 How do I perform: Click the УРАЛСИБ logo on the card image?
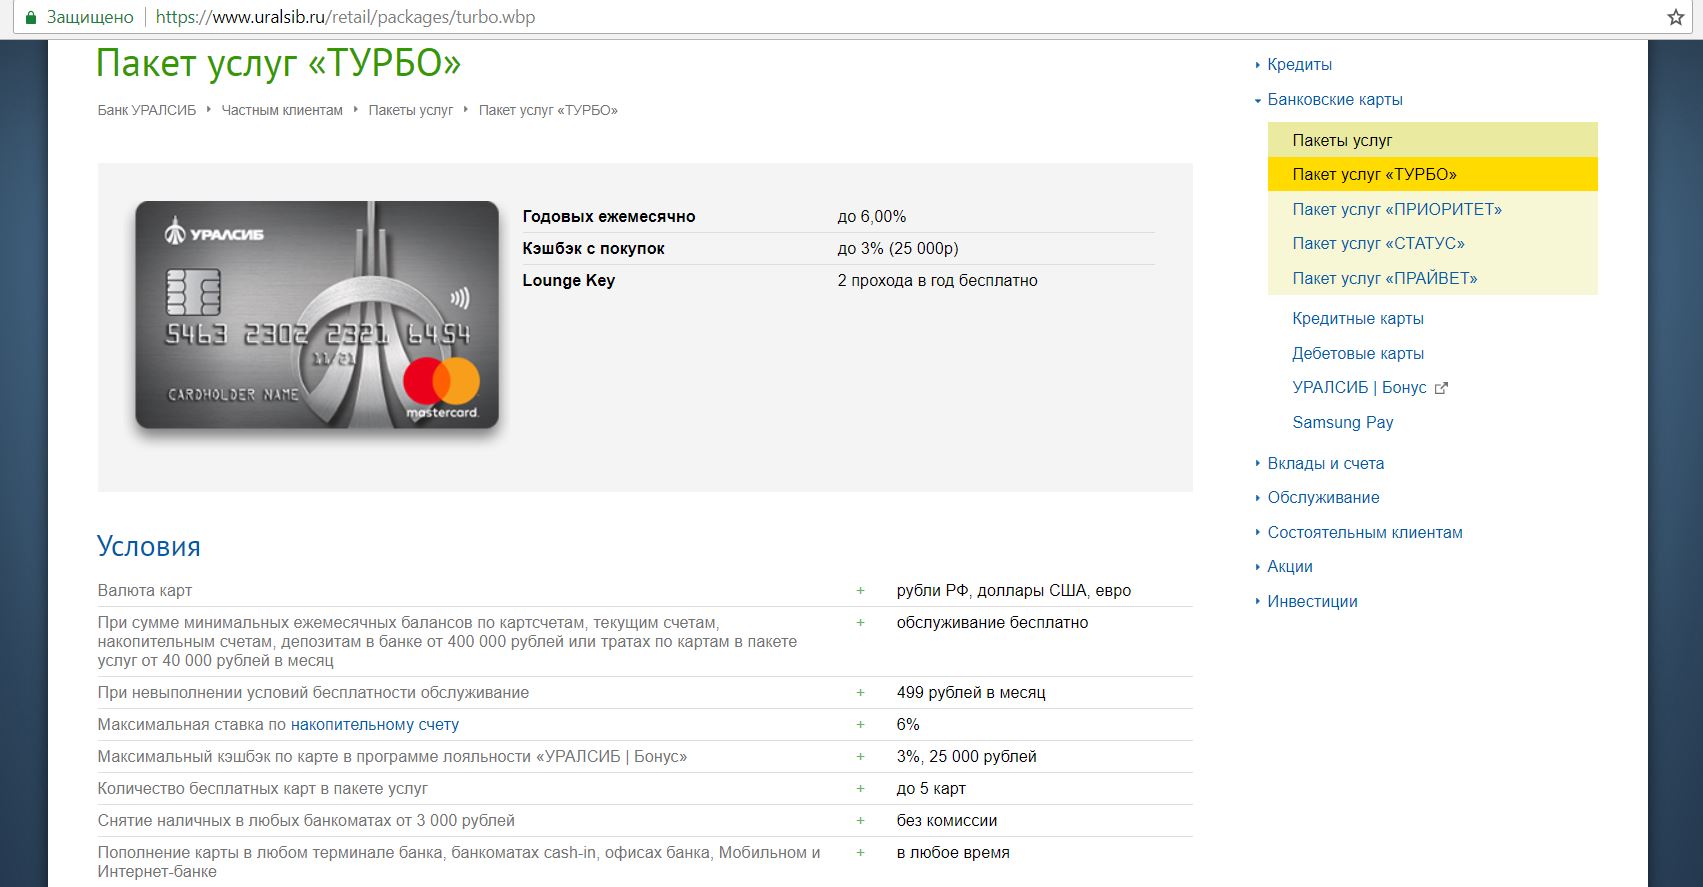click(x=214, y=233)
